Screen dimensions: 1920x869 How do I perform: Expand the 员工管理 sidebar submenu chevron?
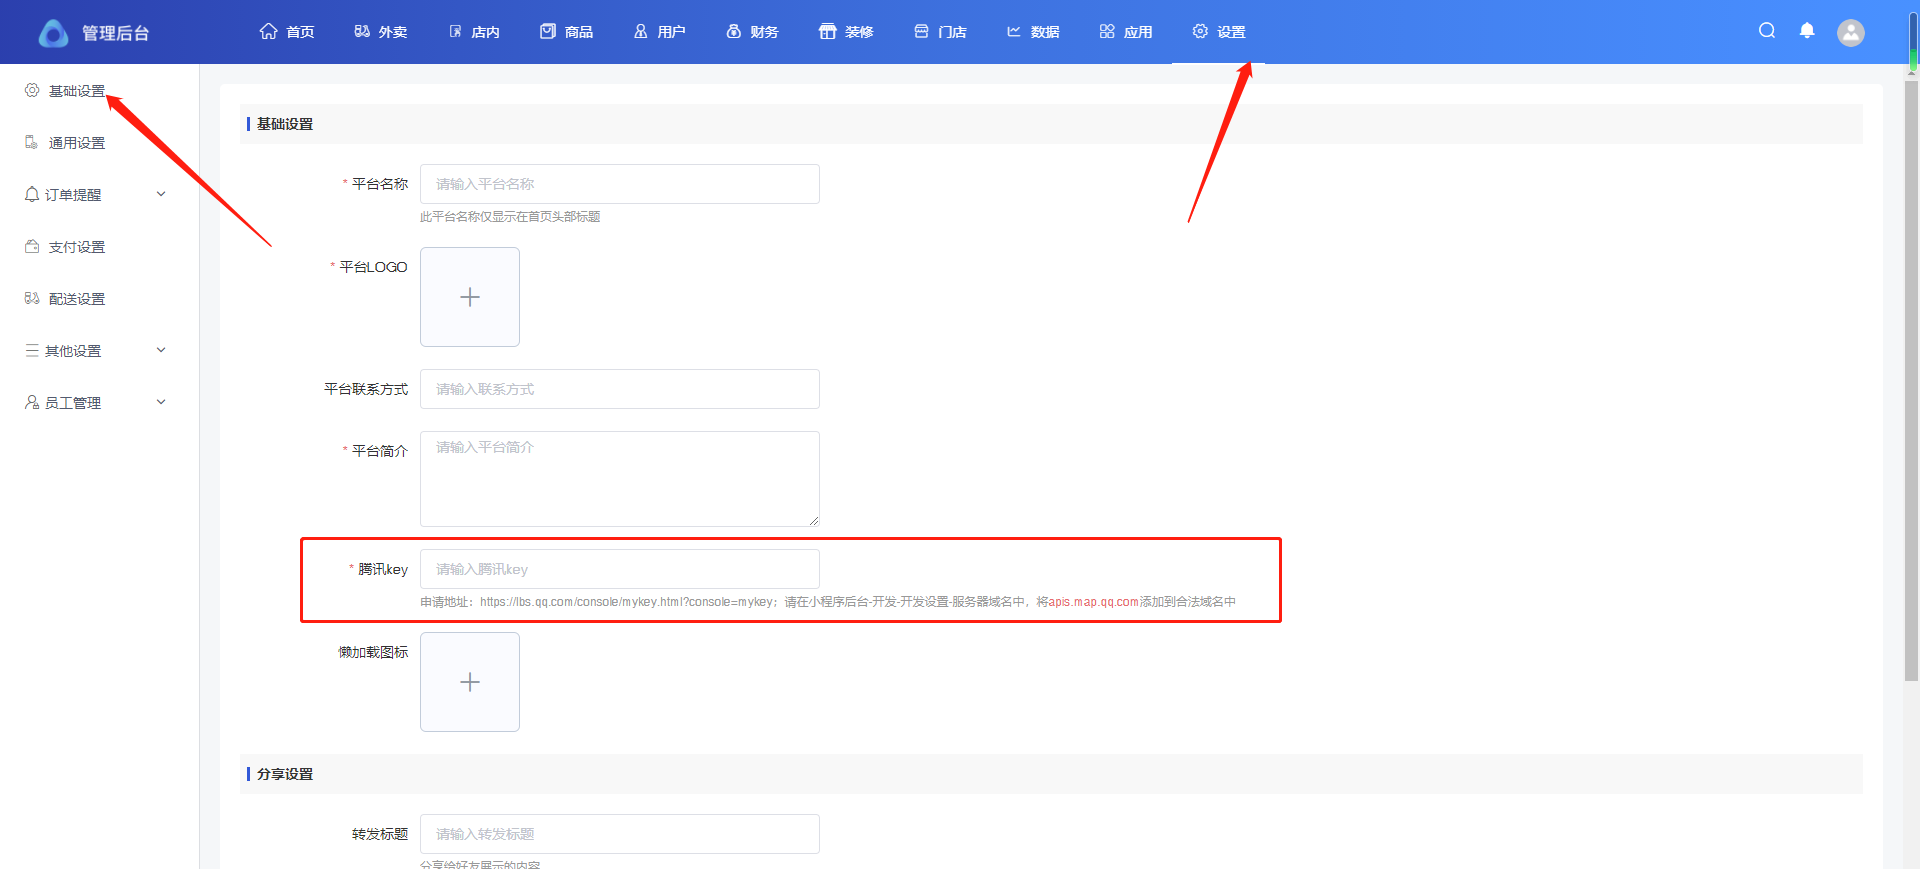pyautogui.click(x=161, y=402)
